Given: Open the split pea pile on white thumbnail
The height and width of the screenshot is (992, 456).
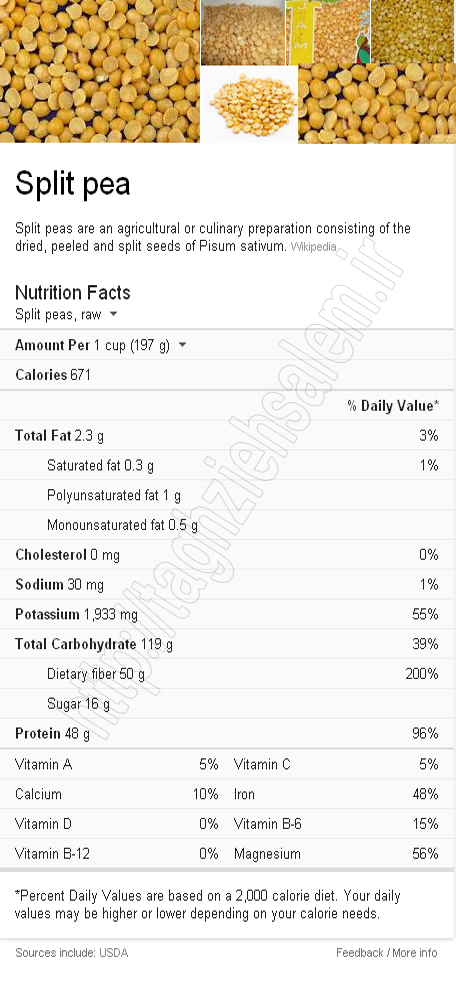Looking at the screenshot, I should (x=249, y=104).
